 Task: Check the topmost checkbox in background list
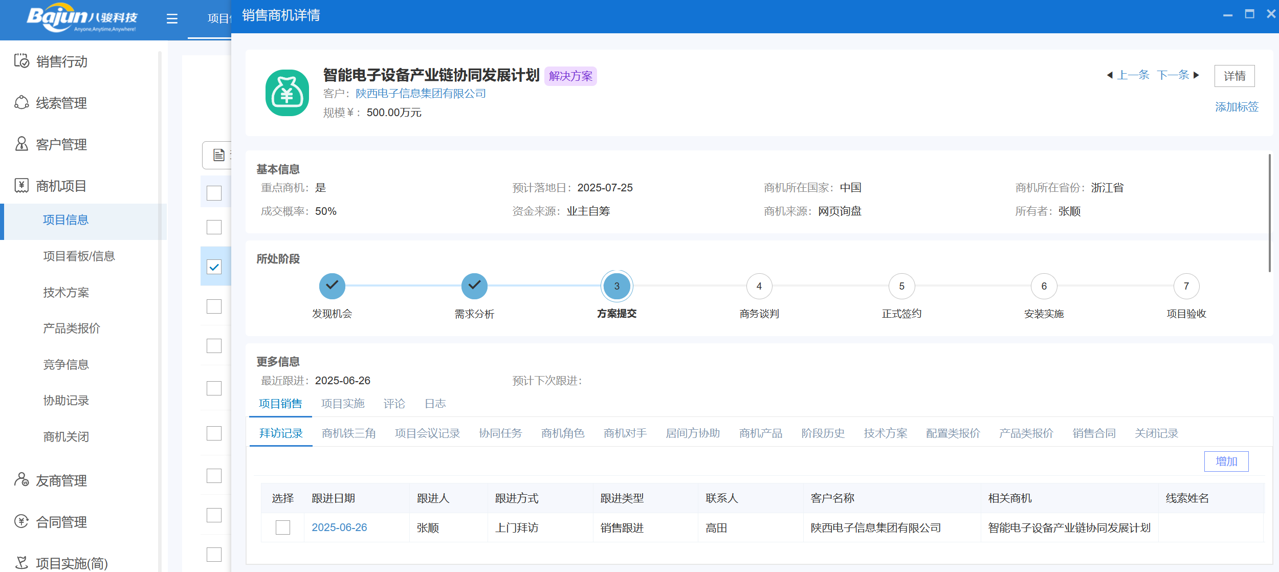click(214, 192)
